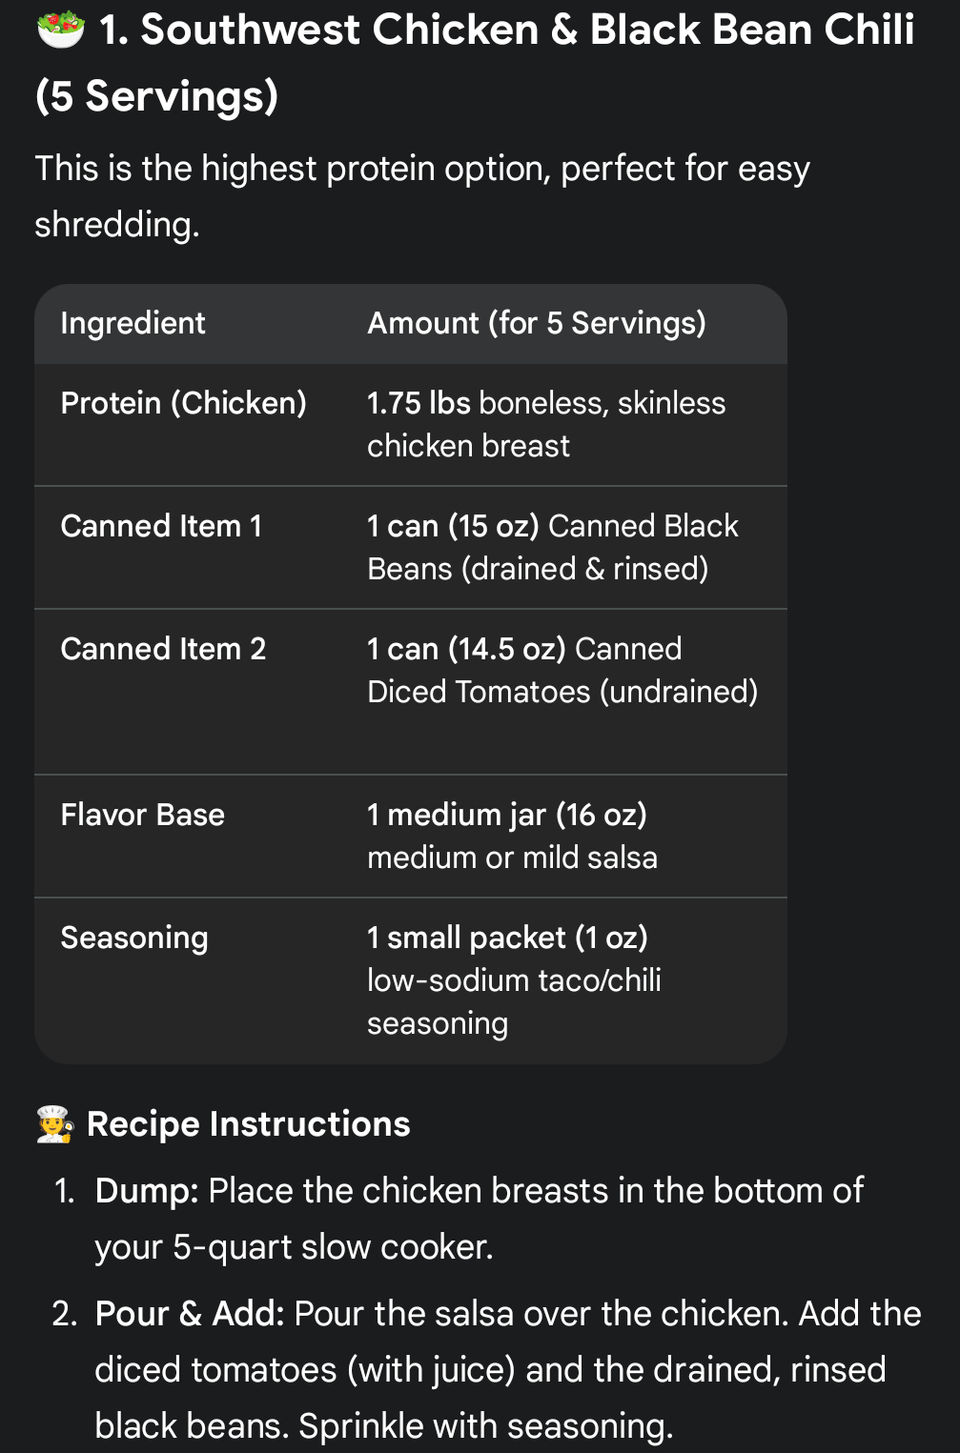Click the Canned Item 1 row label

click(x=161, y=526)
